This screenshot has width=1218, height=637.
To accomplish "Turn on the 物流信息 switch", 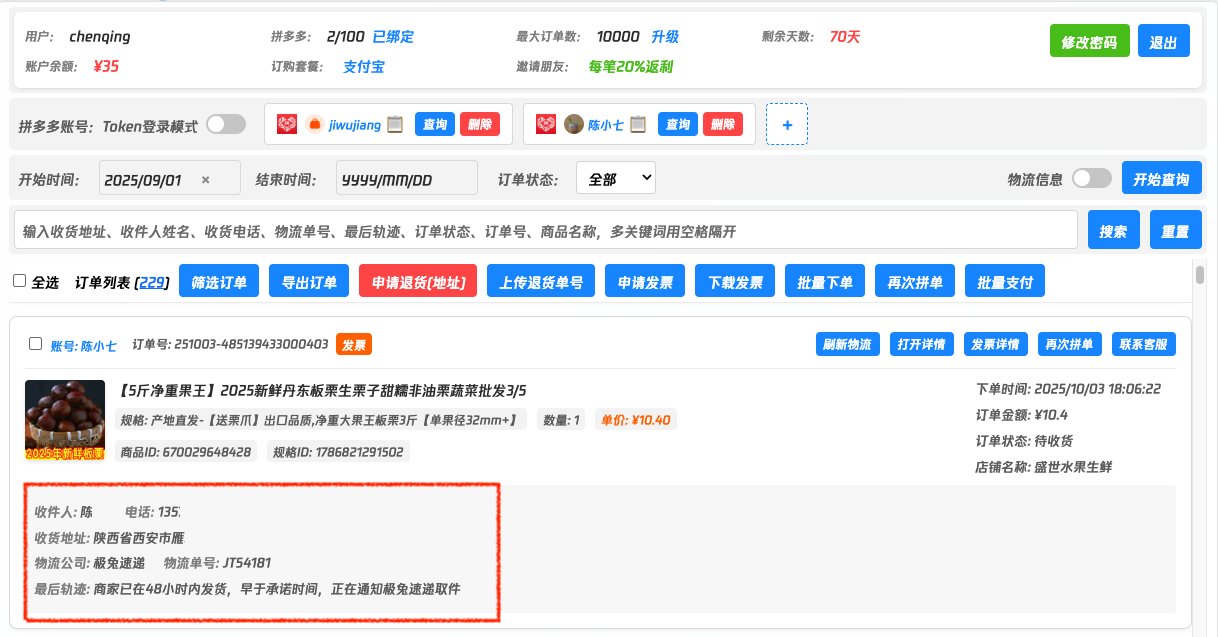I will 1091,179.
